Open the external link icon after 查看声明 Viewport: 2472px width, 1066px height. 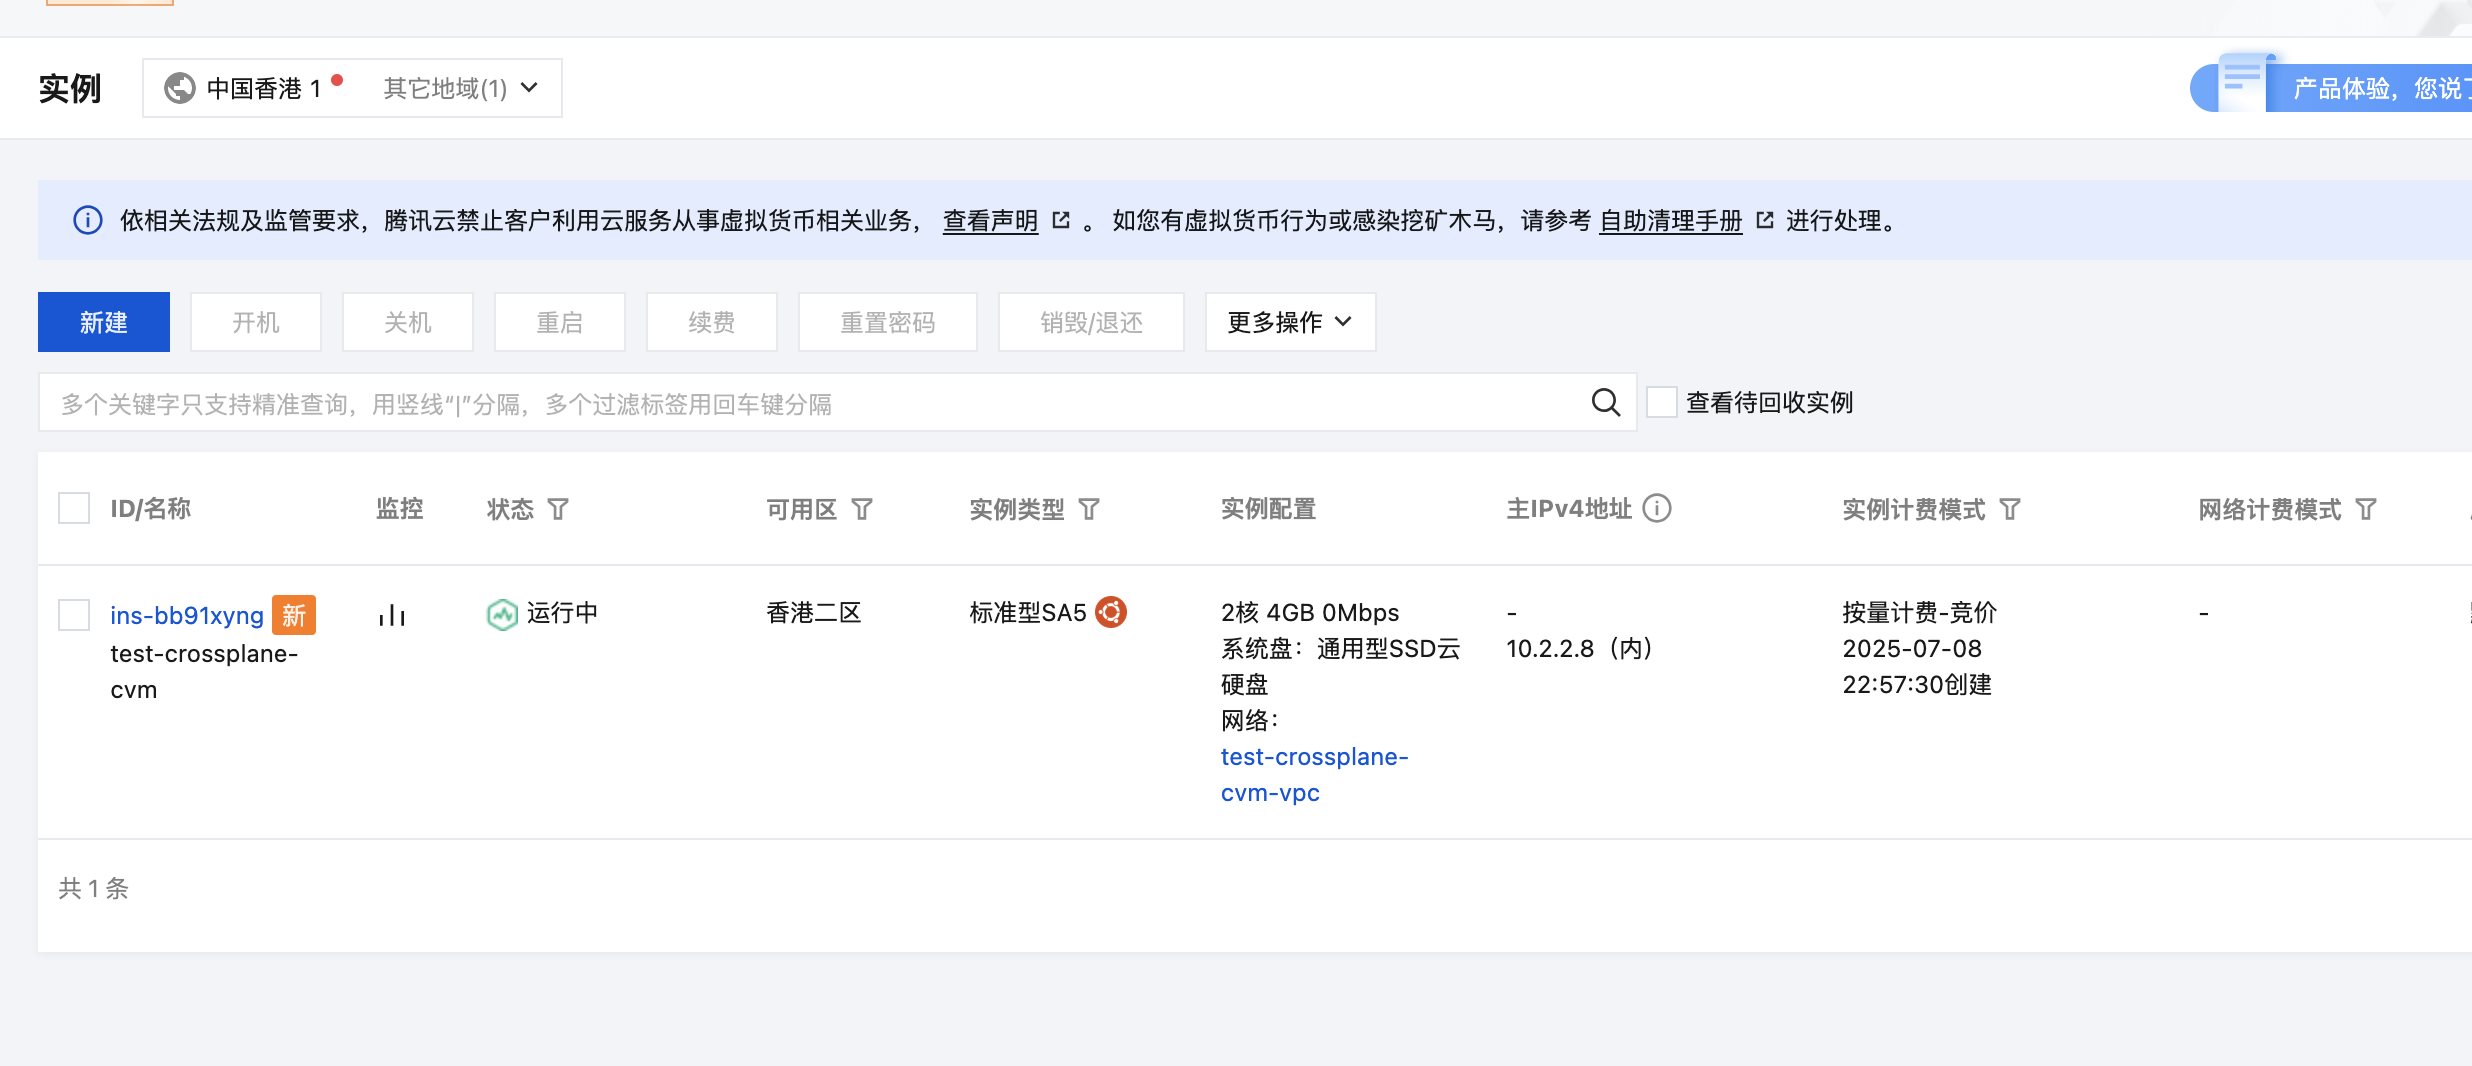pyautogui.click(x=1062, y=220)
